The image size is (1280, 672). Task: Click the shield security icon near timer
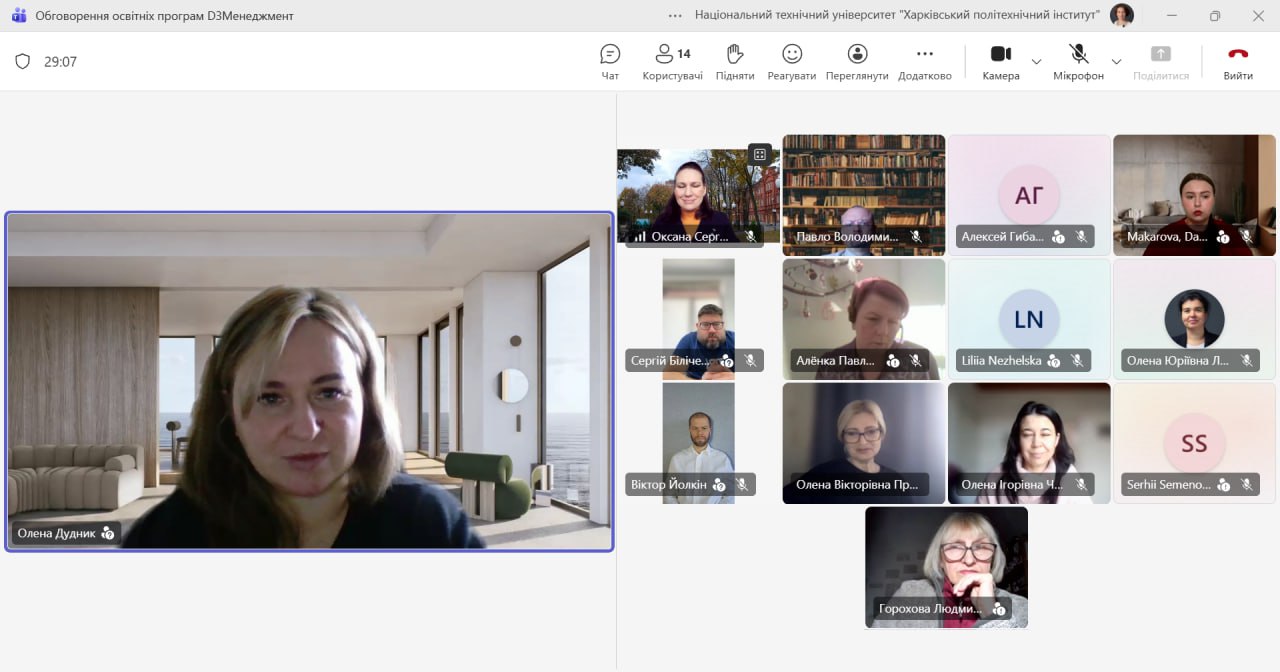[x=23, y=62]
